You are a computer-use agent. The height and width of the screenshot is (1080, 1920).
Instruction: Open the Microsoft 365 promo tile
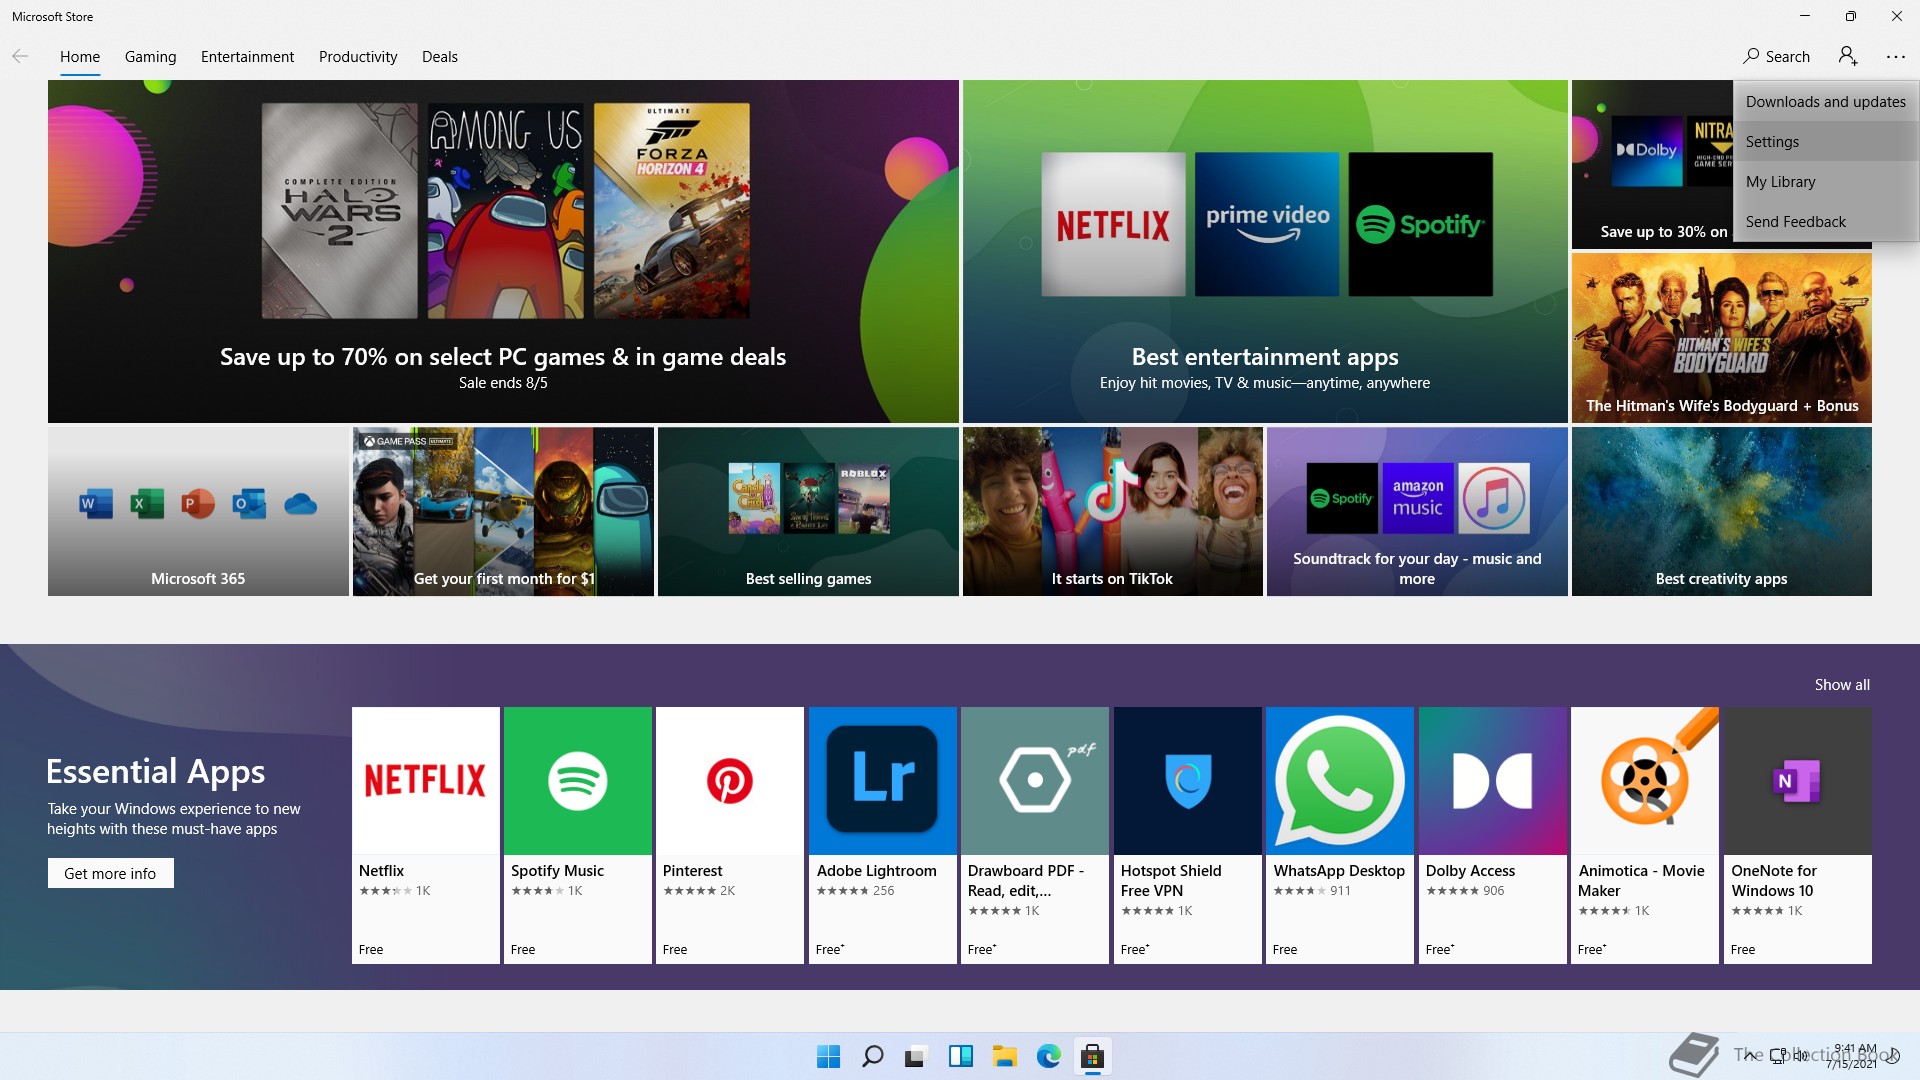(198, 512)
